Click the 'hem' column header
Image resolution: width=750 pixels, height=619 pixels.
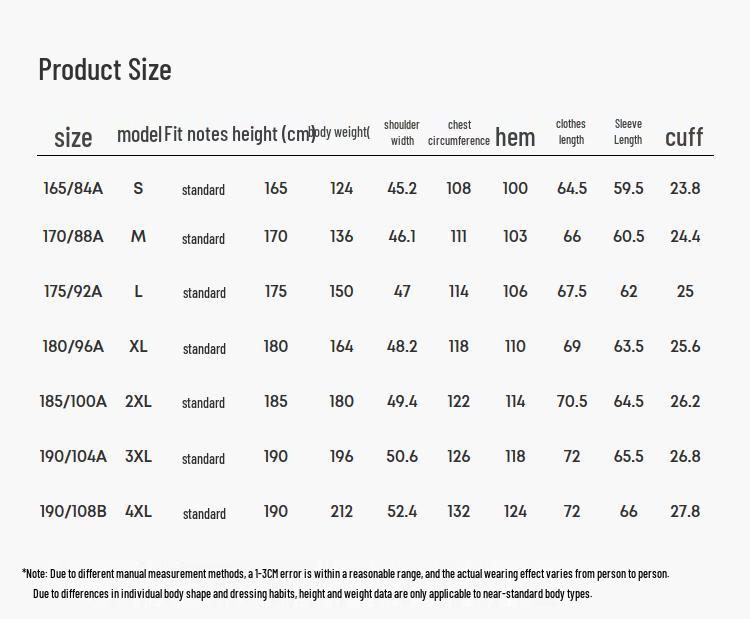coord(515,137)
